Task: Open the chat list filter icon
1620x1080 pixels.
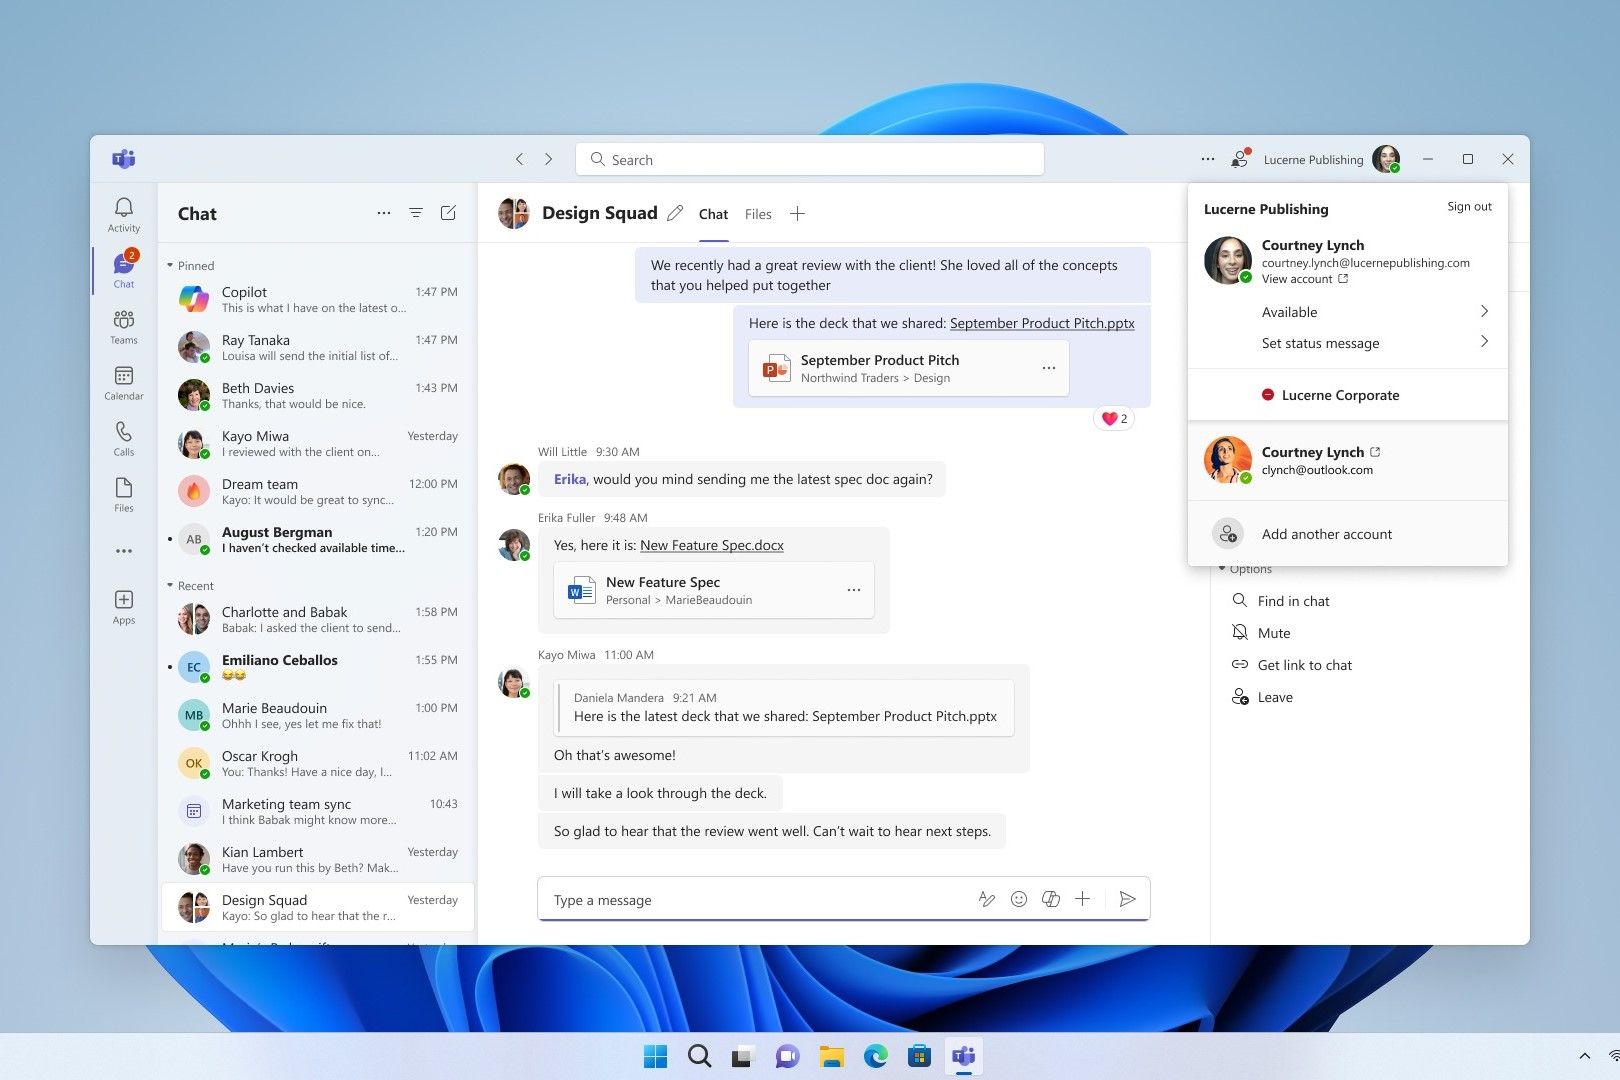Action: 416,213
